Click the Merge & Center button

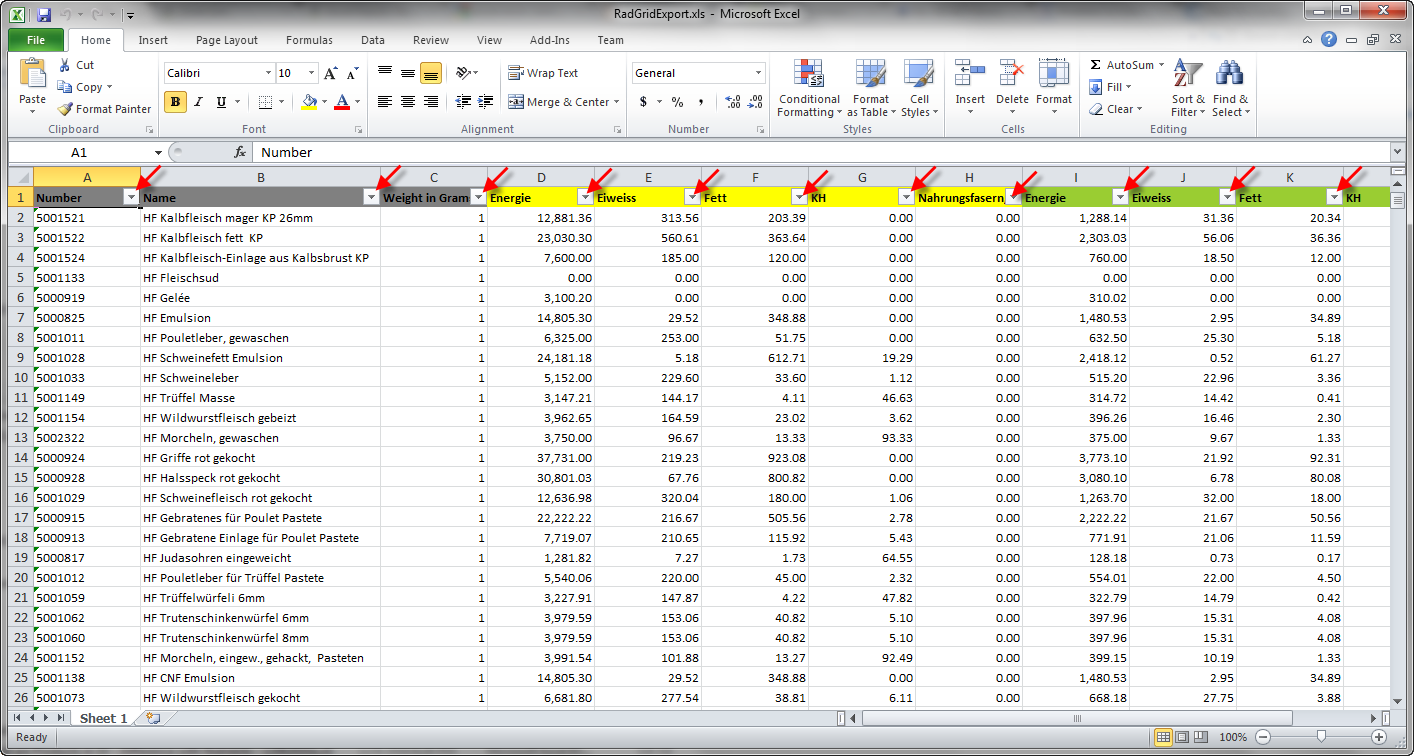pyautogui.click(x=559, y=102)
